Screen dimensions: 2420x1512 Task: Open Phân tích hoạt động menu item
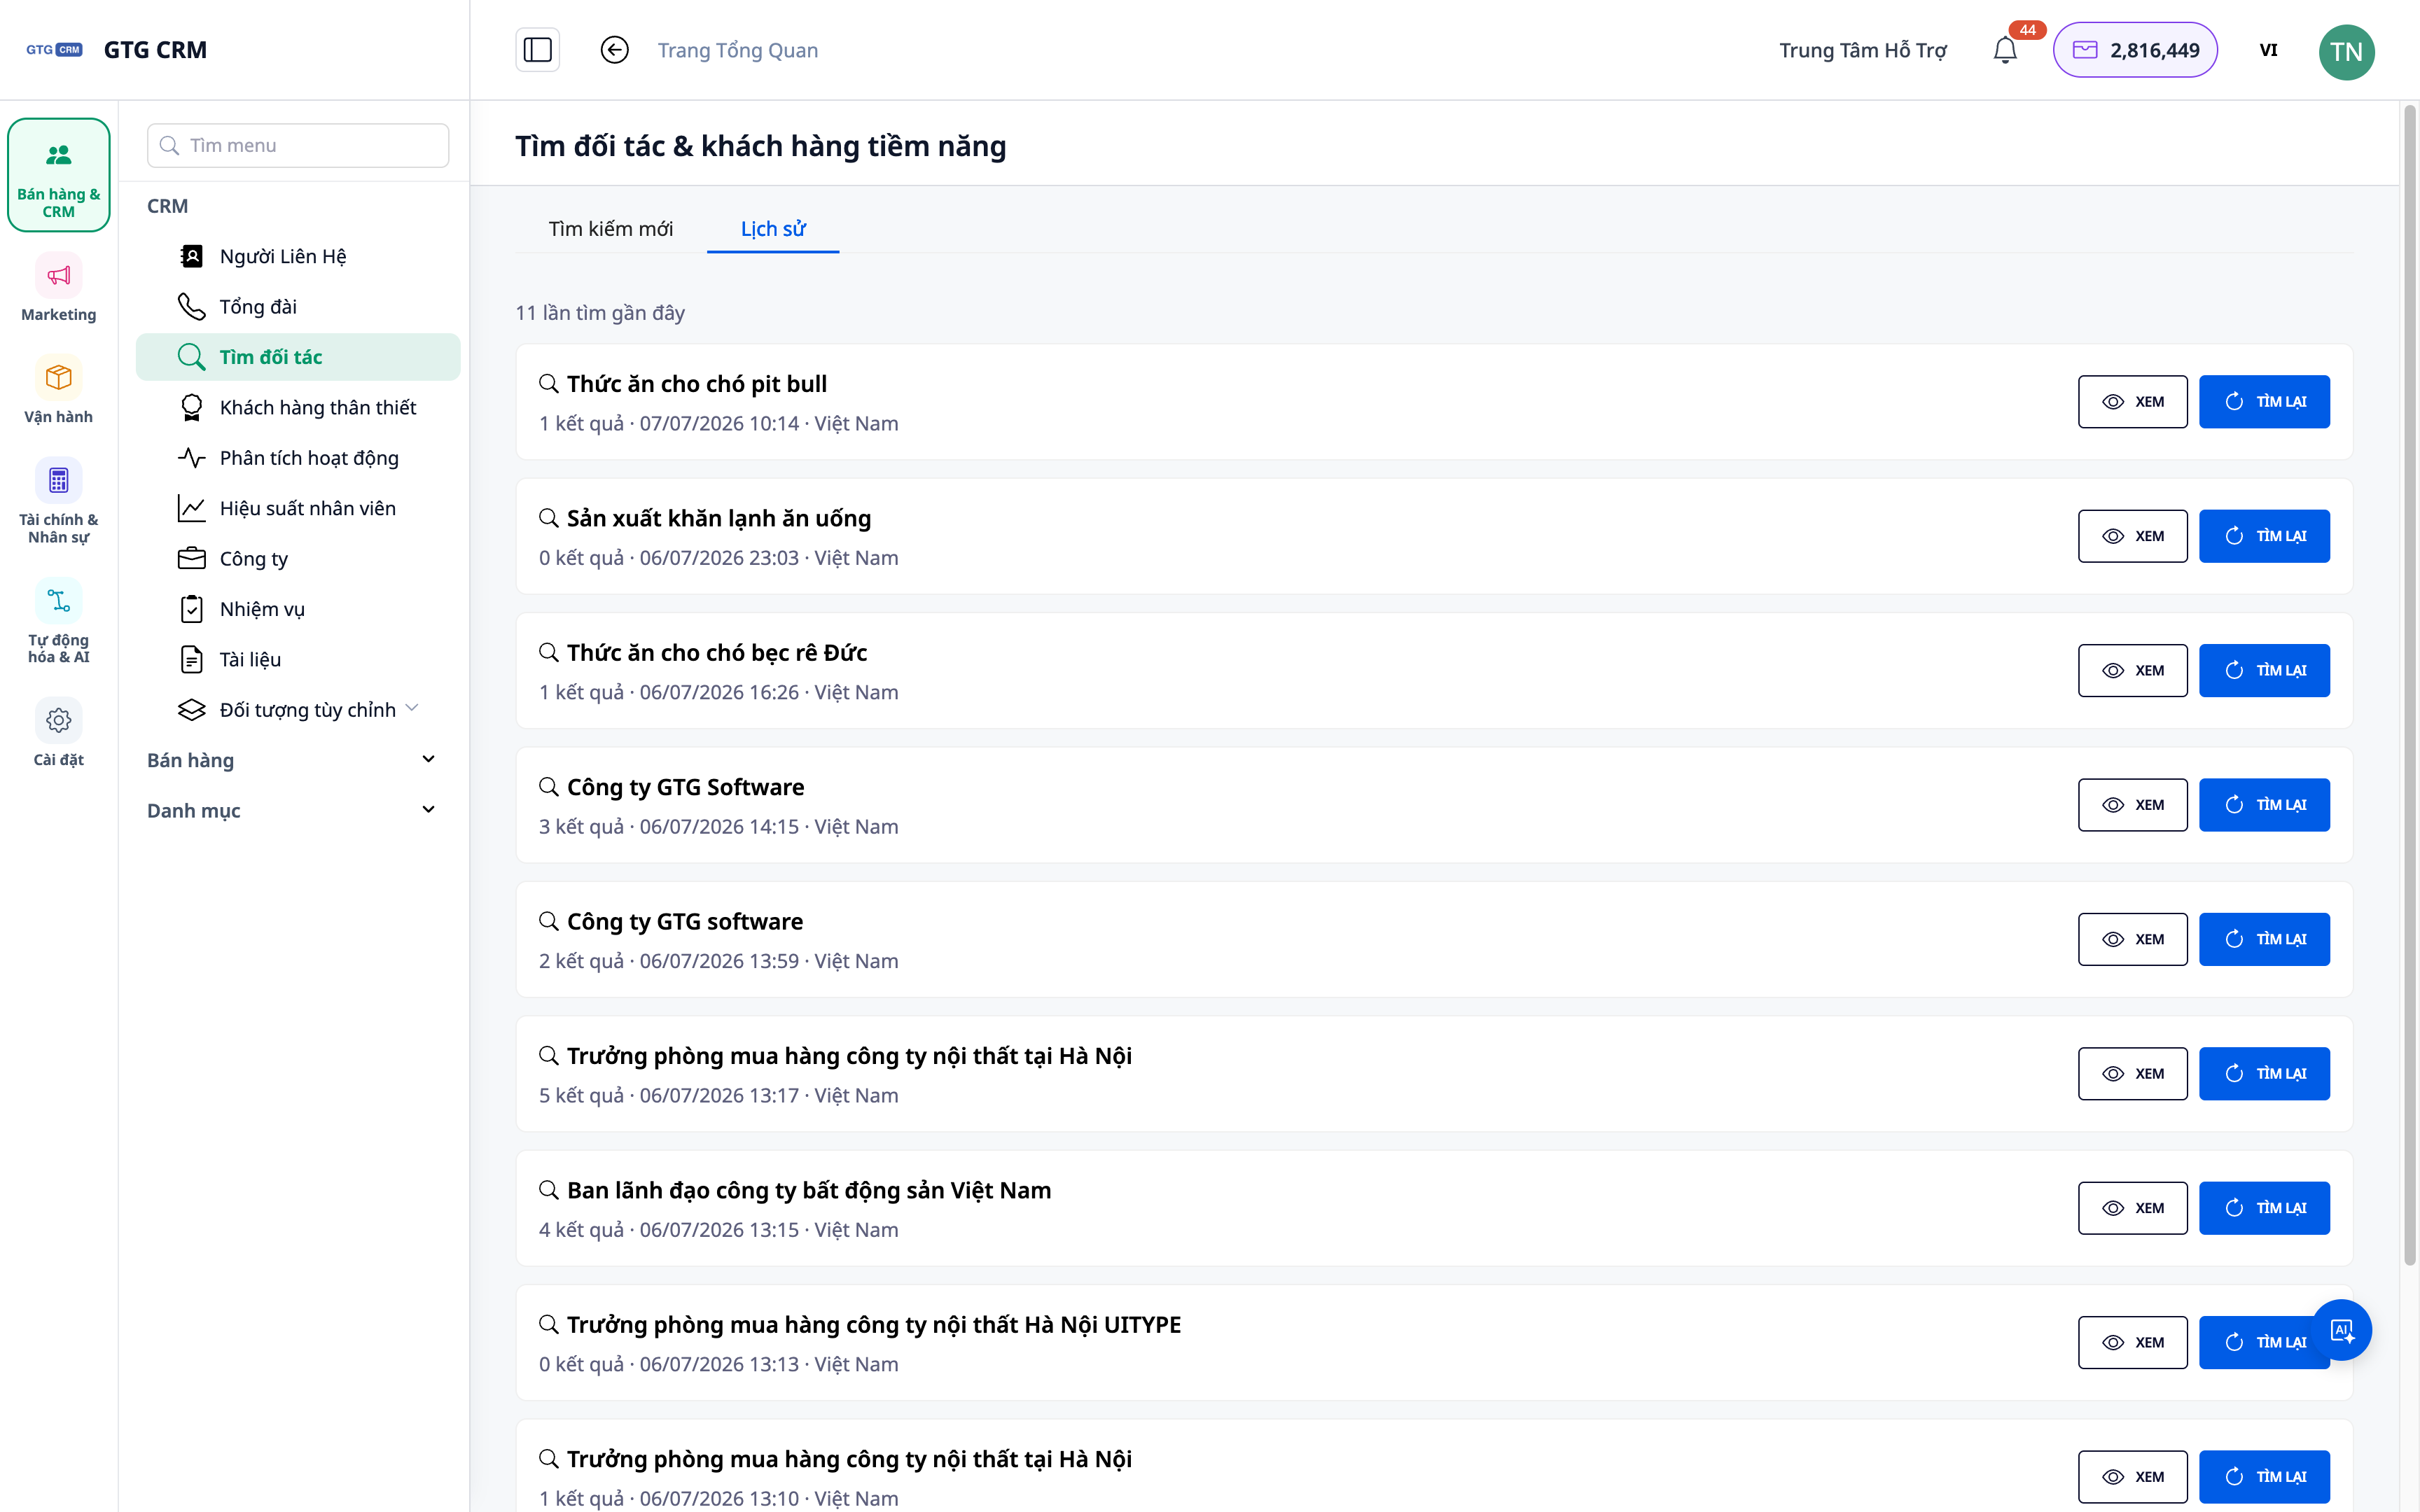[298, 458]
